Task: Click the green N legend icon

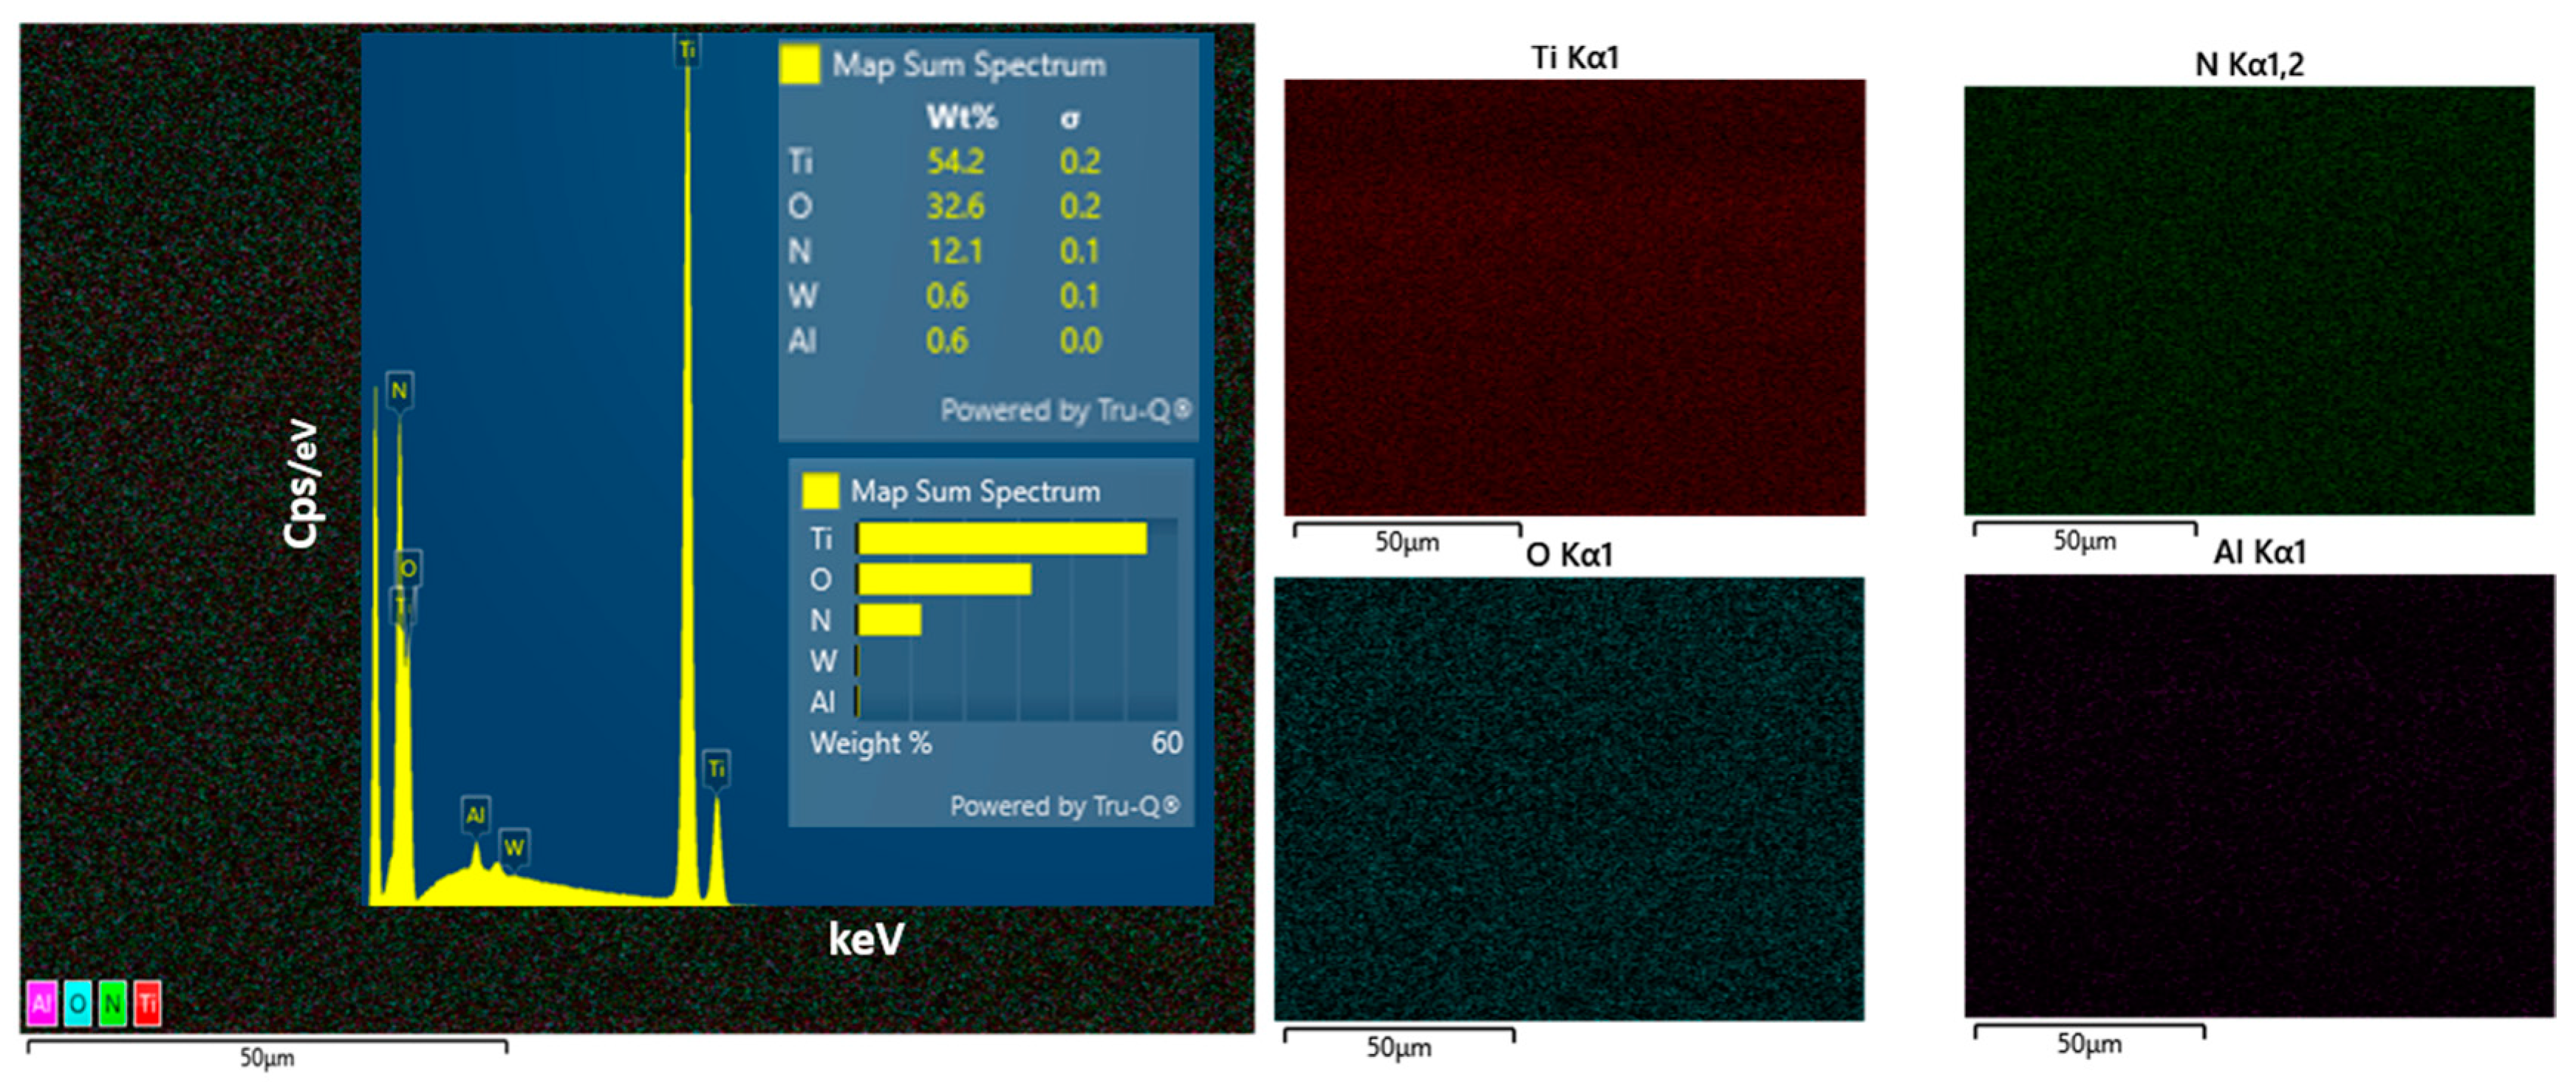Action: (x=113, y=1003)
